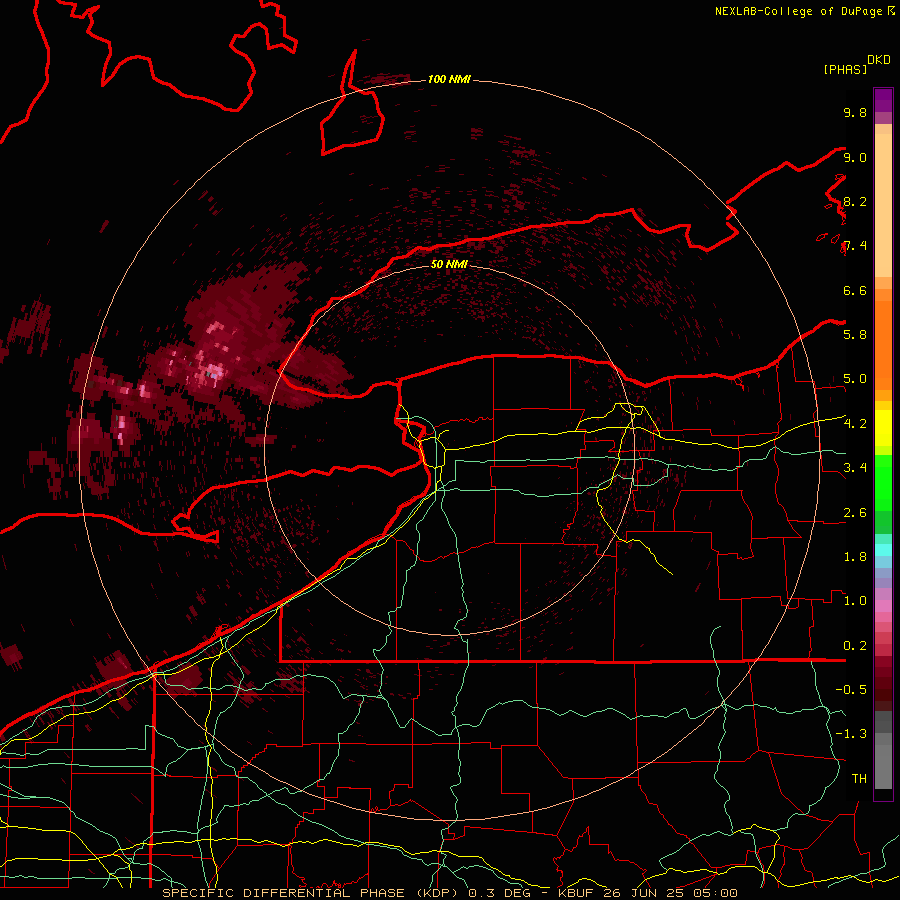
Task: Click the 2.6 value on the color scale
Action: pos(855,513)
